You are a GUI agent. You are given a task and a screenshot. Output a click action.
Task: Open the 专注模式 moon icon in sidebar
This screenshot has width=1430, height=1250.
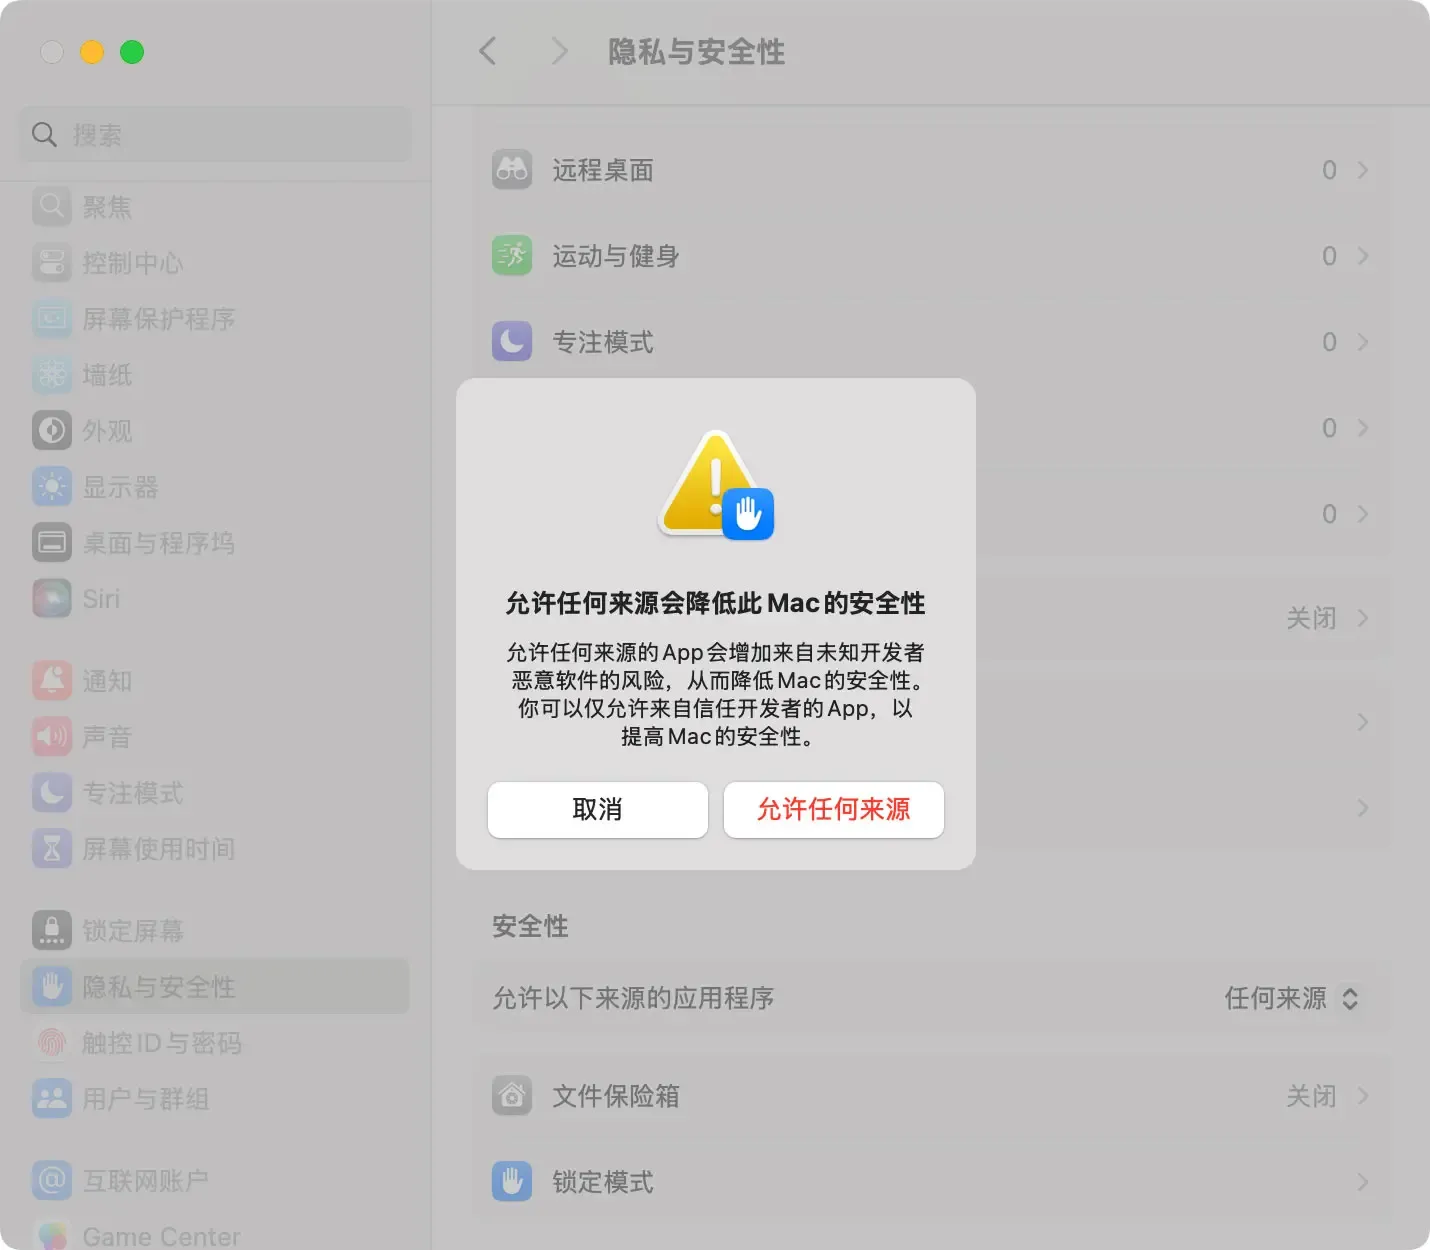[51, 793]
